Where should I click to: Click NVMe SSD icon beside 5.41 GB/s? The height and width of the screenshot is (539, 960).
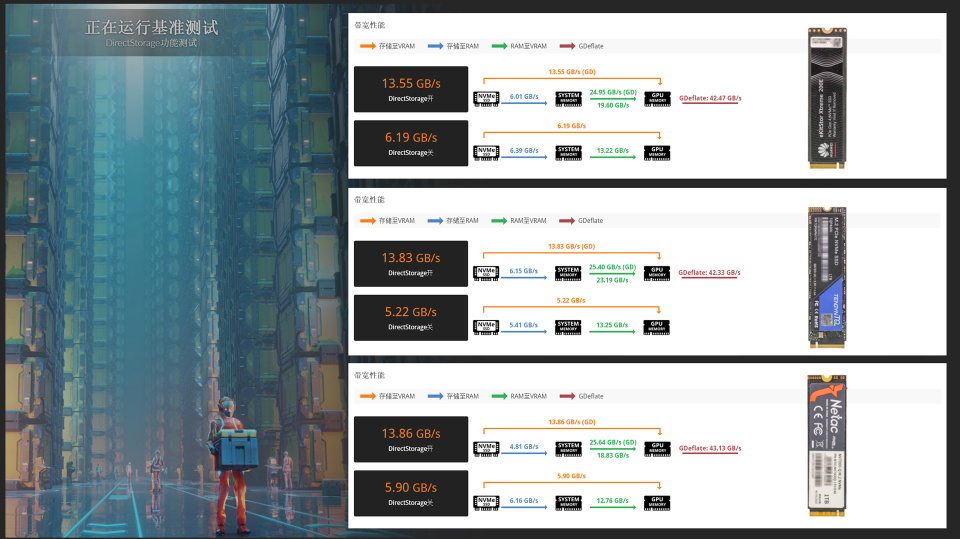[486, 327]
